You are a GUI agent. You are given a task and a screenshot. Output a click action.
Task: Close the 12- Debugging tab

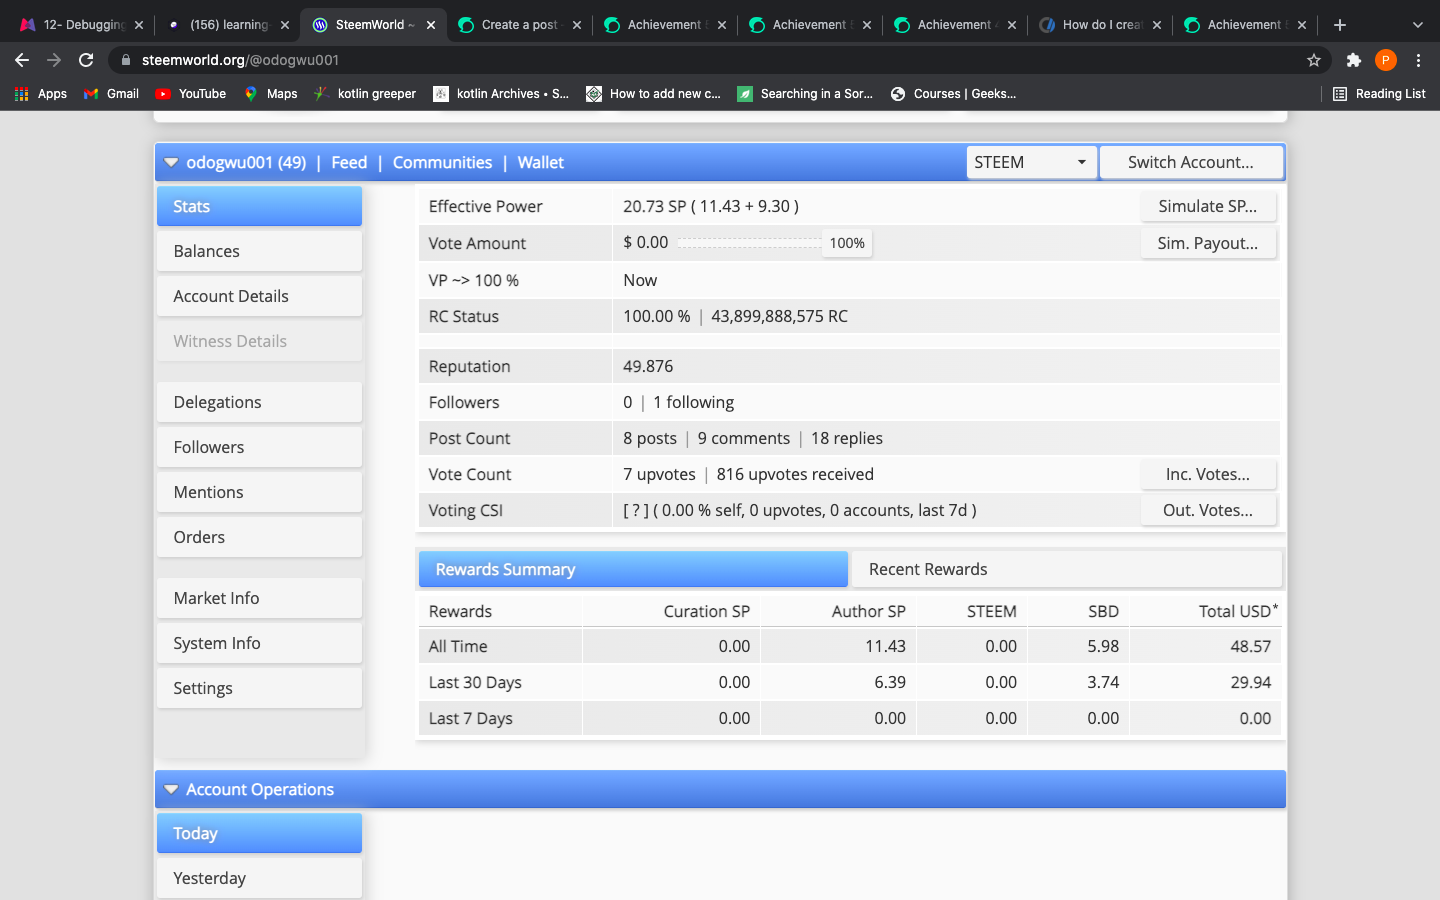click(139, 25)
